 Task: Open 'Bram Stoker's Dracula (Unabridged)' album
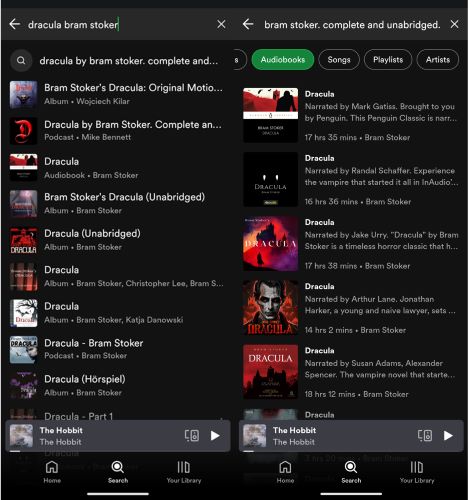117,204
